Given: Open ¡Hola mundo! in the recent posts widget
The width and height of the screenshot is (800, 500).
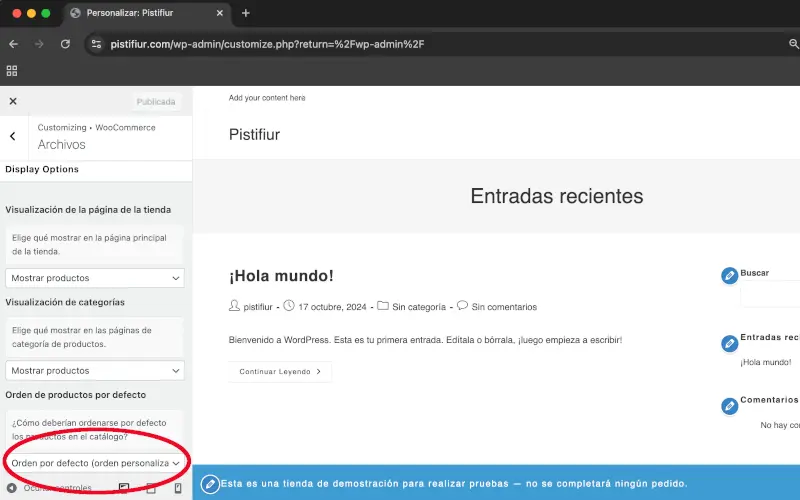Looking at the screenshot, I should pos(766,362).
